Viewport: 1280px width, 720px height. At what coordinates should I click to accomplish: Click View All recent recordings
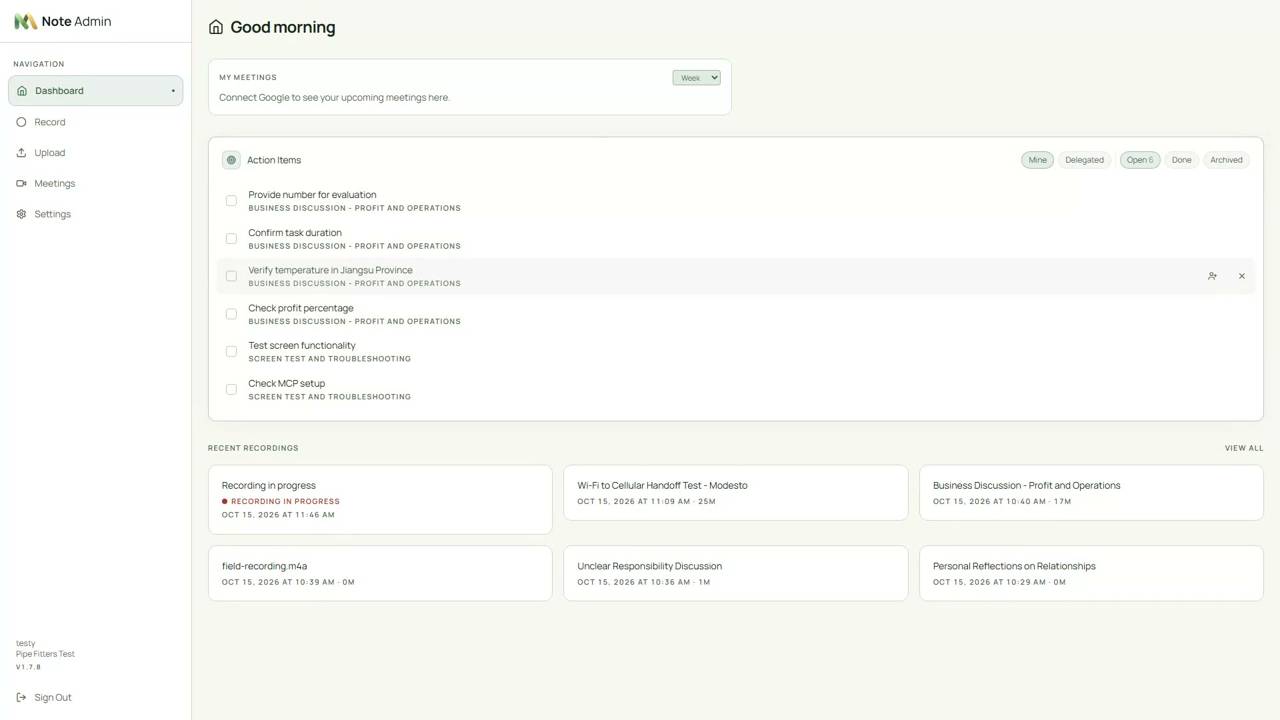[1244, 448]
